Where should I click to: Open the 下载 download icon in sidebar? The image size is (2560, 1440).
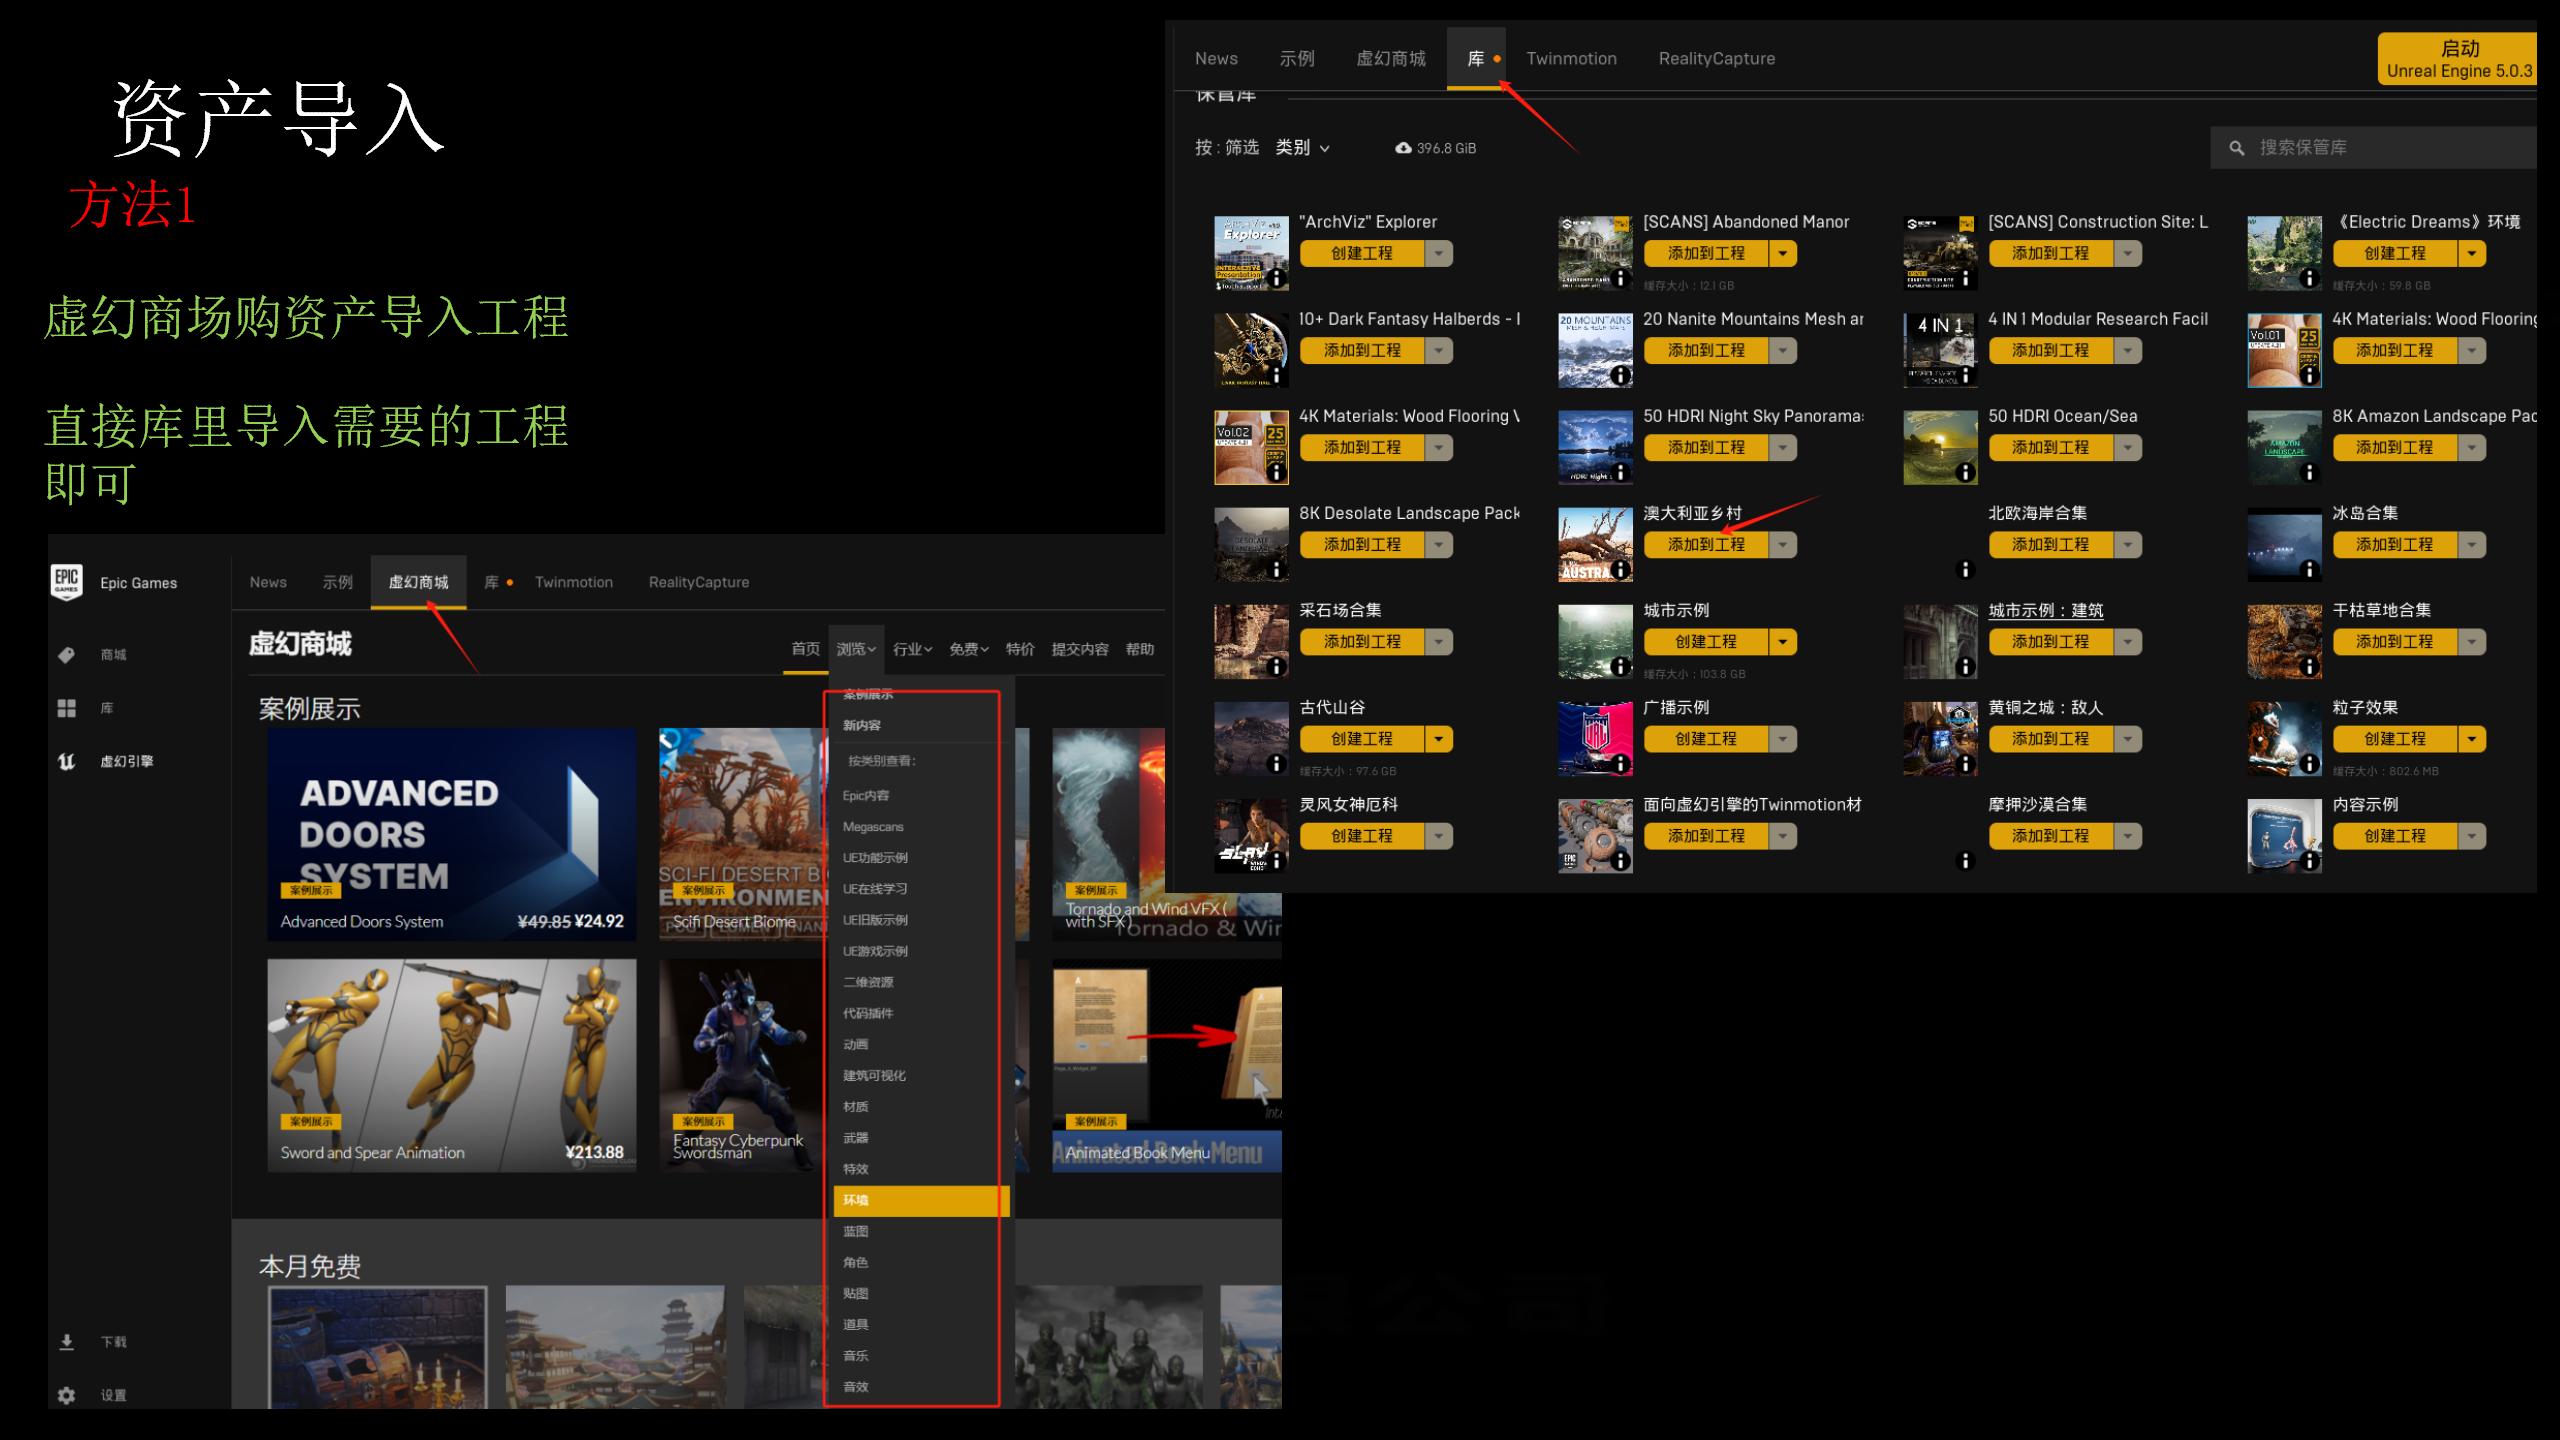point(67,1342)
